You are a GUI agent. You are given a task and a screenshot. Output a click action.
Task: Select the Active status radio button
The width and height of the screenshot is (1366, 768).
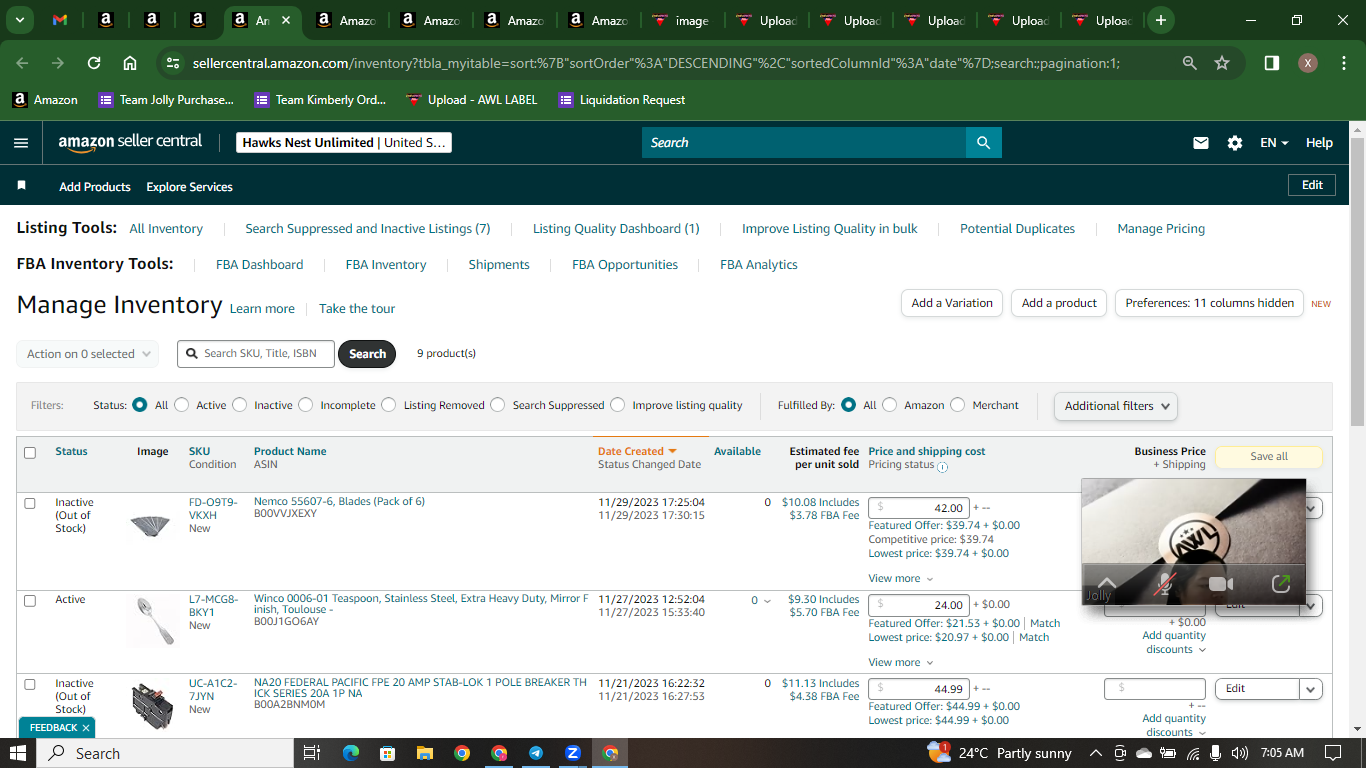tap(181, 405)
